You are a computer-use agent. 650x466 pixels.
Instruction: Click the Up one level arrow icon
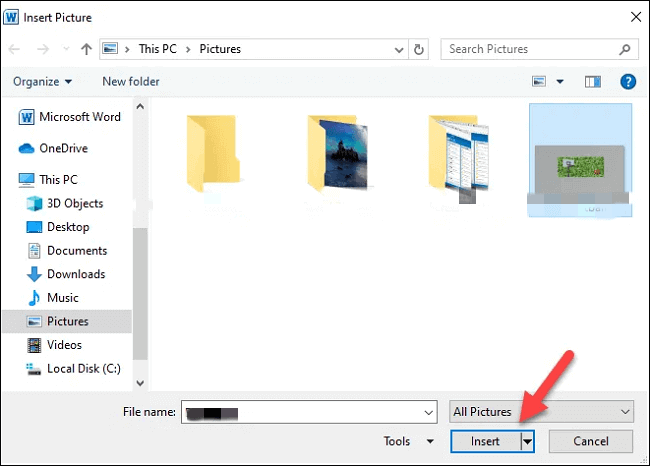tap(86, 48)
